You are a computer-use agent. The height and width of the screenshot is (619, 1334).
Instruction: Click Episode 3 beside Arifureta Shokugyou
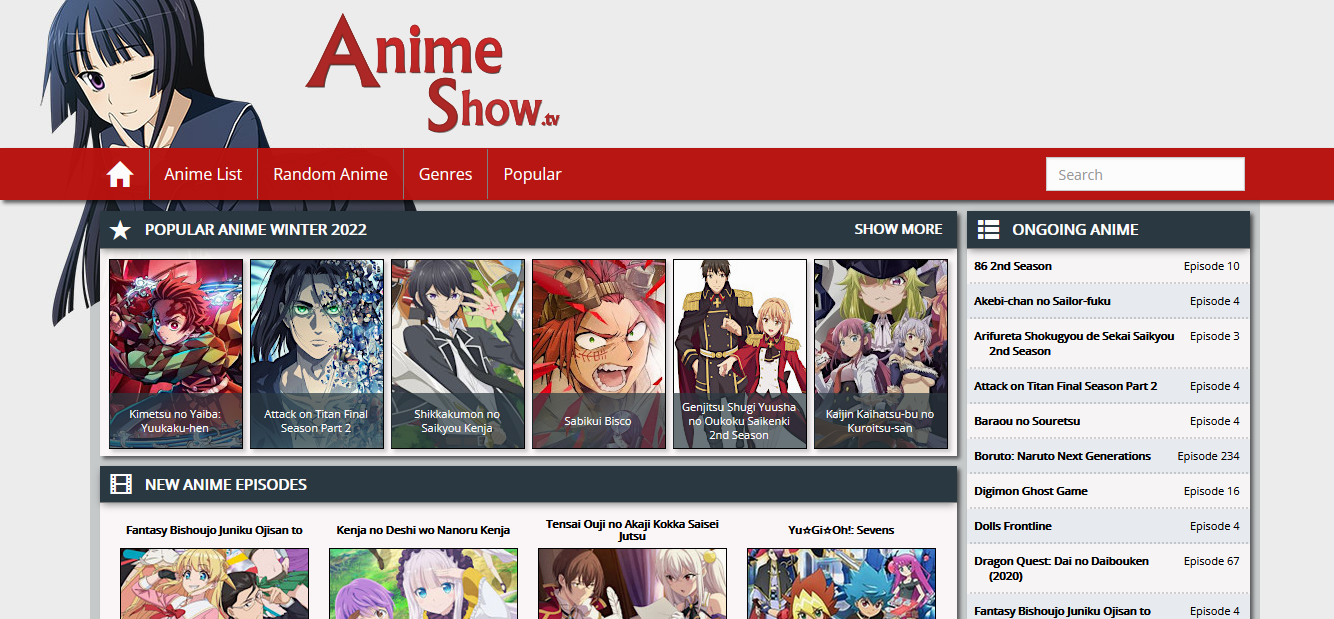point(1214,336)
